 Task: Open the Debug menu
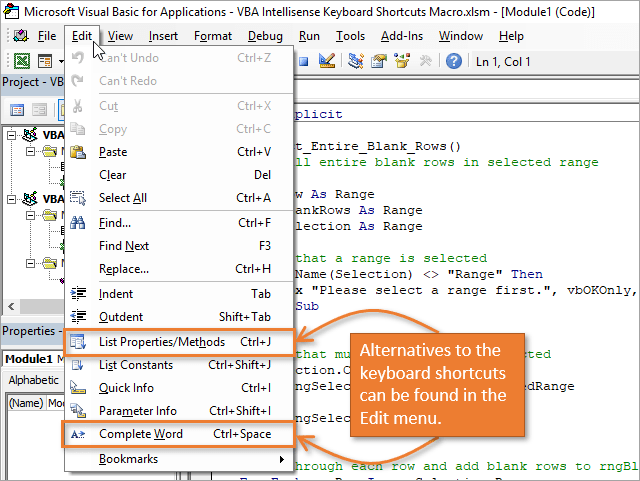(264, 36)
